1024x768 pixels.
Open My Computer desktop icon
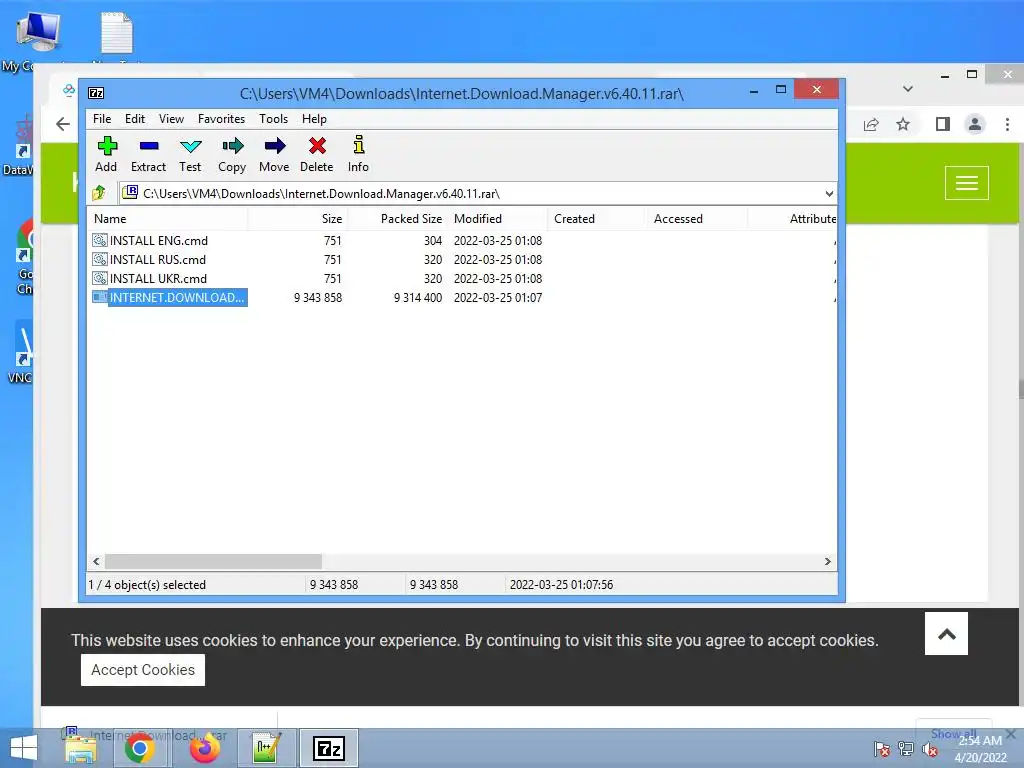[x=37, y=41]
